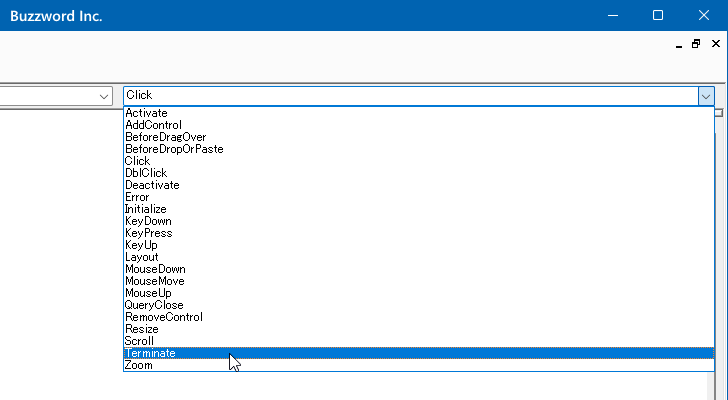Pick the BeforeDragOver event
This screenshot has height=400, width=728.
[419, 137]
